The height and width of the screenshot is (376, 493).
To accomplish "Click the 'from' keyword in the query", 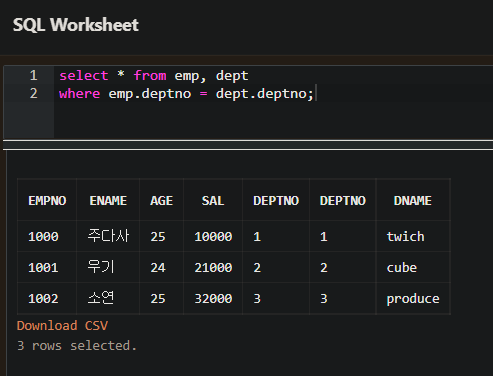I will pos(150,76).
